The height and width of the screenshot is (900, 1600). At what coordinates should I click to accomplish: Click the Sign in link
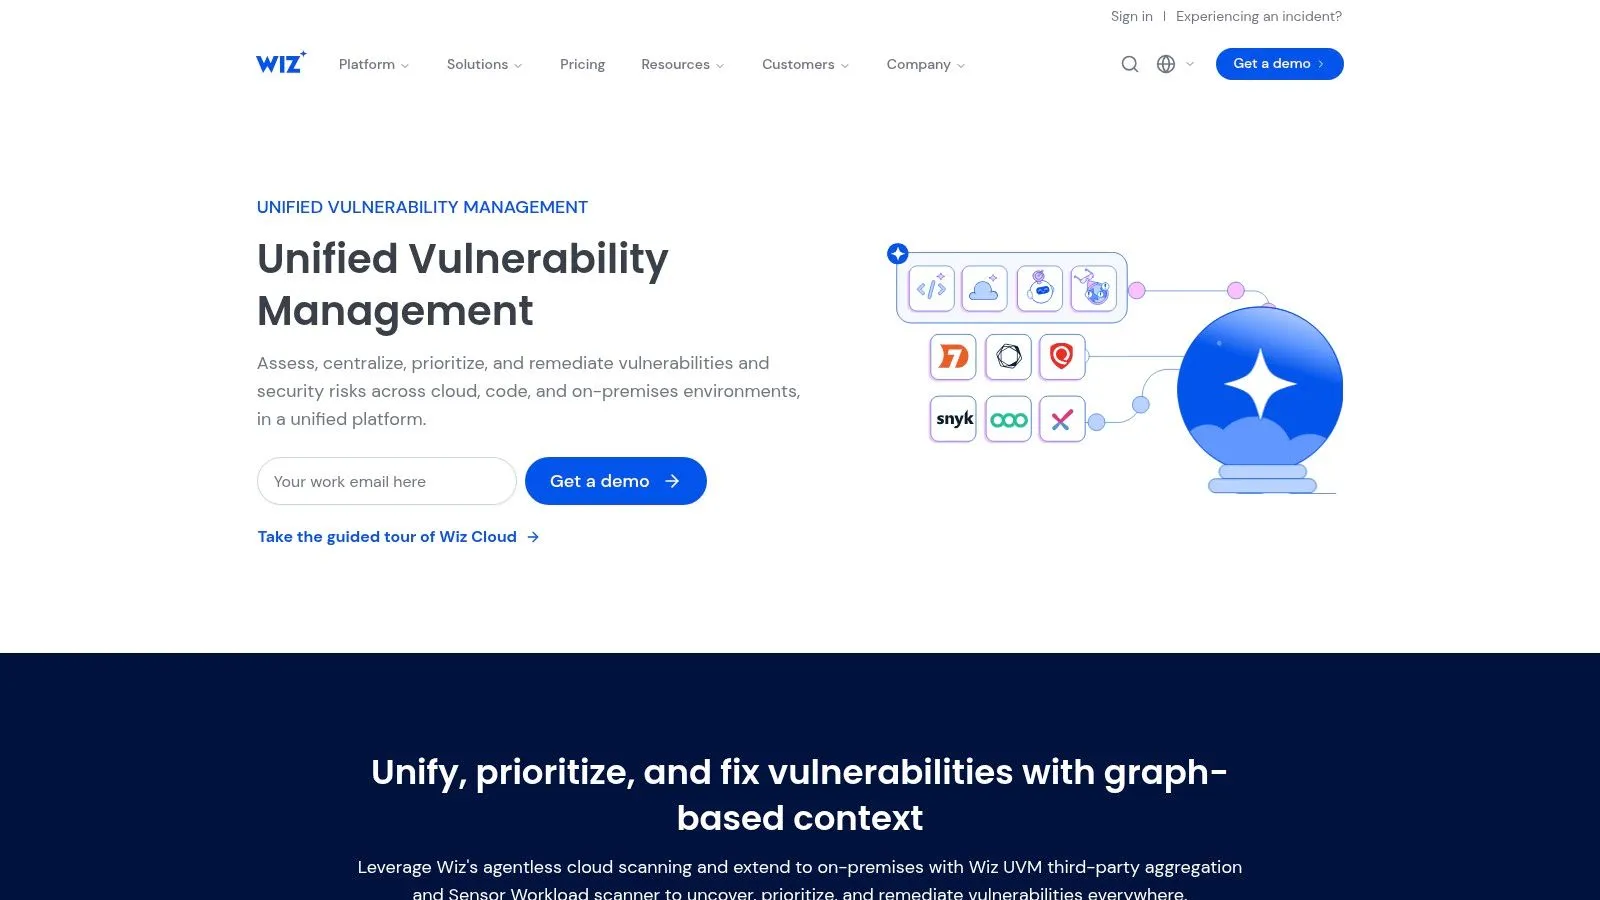pos(1131,16)
